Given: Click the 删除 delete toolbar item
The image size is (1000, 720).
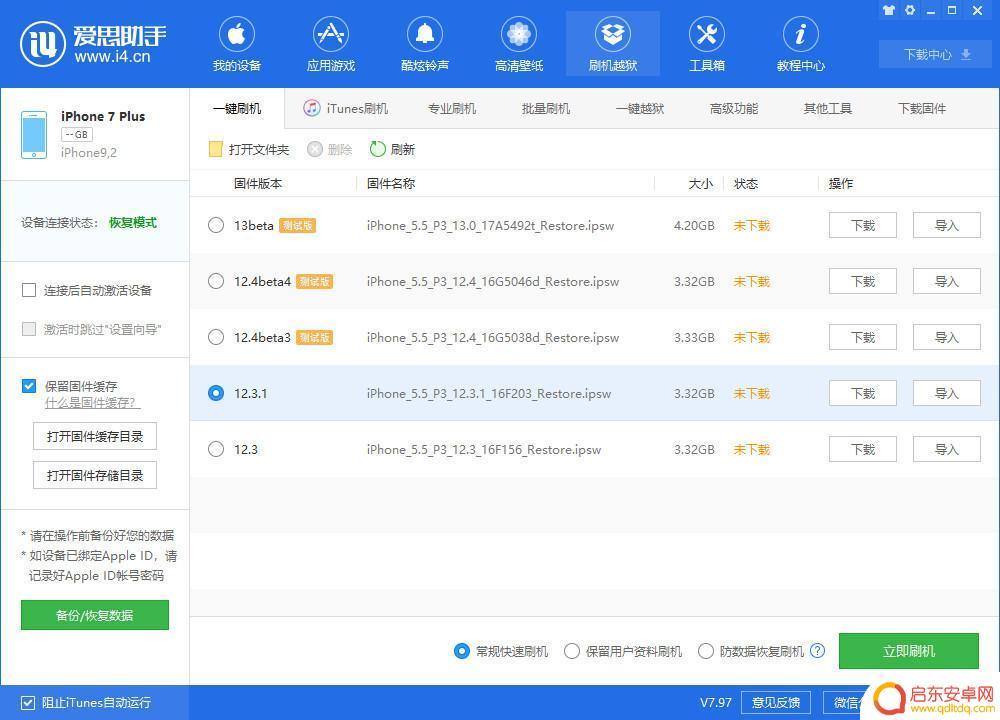Looking at the screenshot, I should click(x=330, y=149).
